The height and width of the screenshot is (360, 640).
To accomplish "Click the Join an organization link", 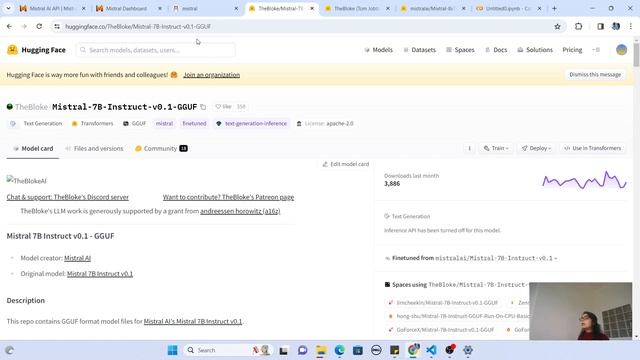I will click(x=211, y=75).
